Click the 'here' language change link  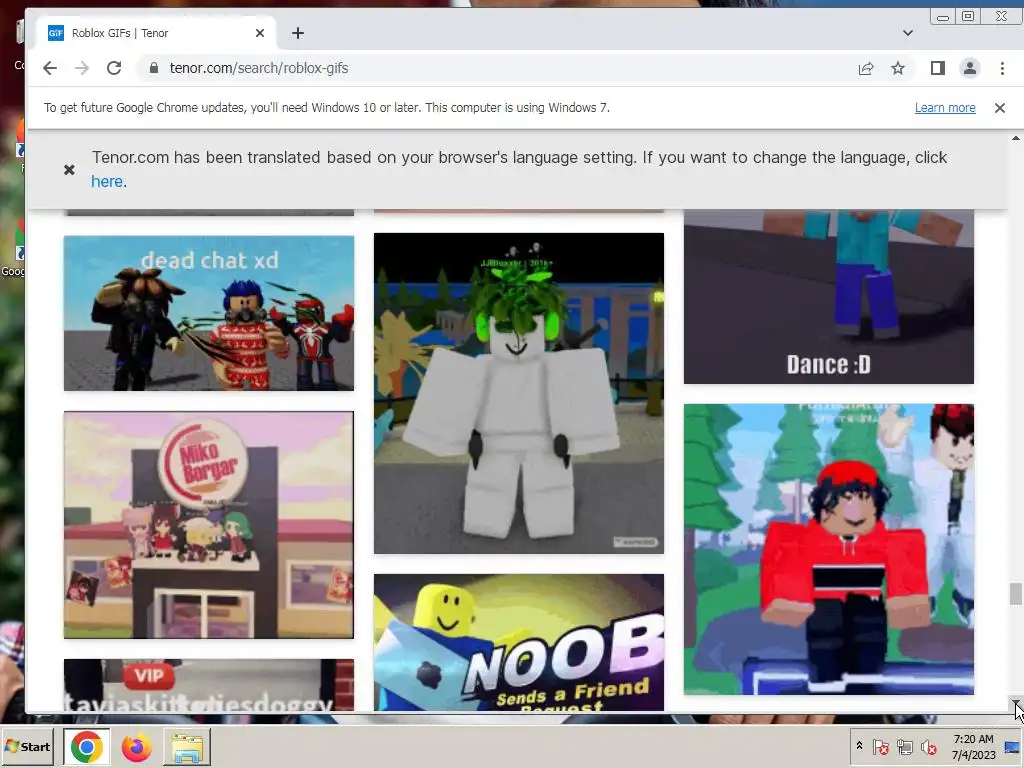[107, 182]
